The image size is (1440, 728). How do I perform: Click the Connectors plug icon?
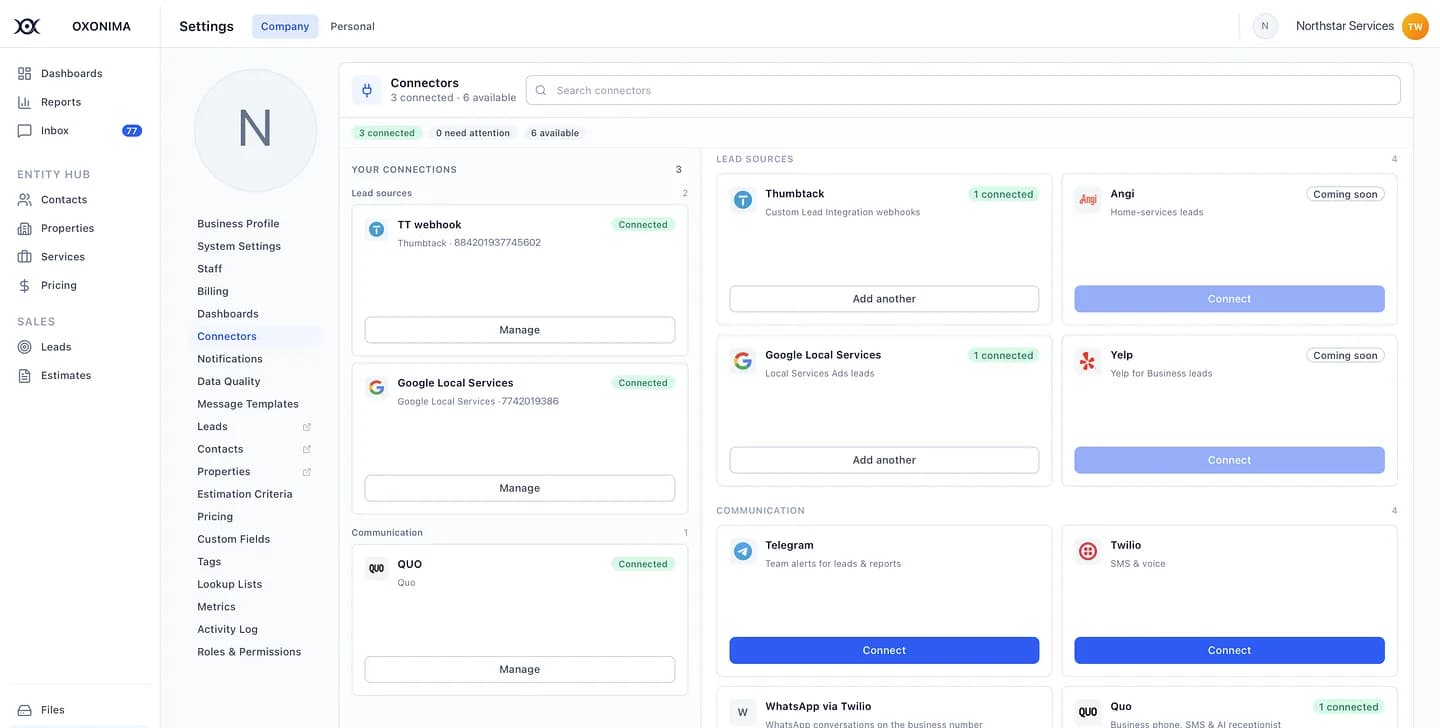[367, 90]
